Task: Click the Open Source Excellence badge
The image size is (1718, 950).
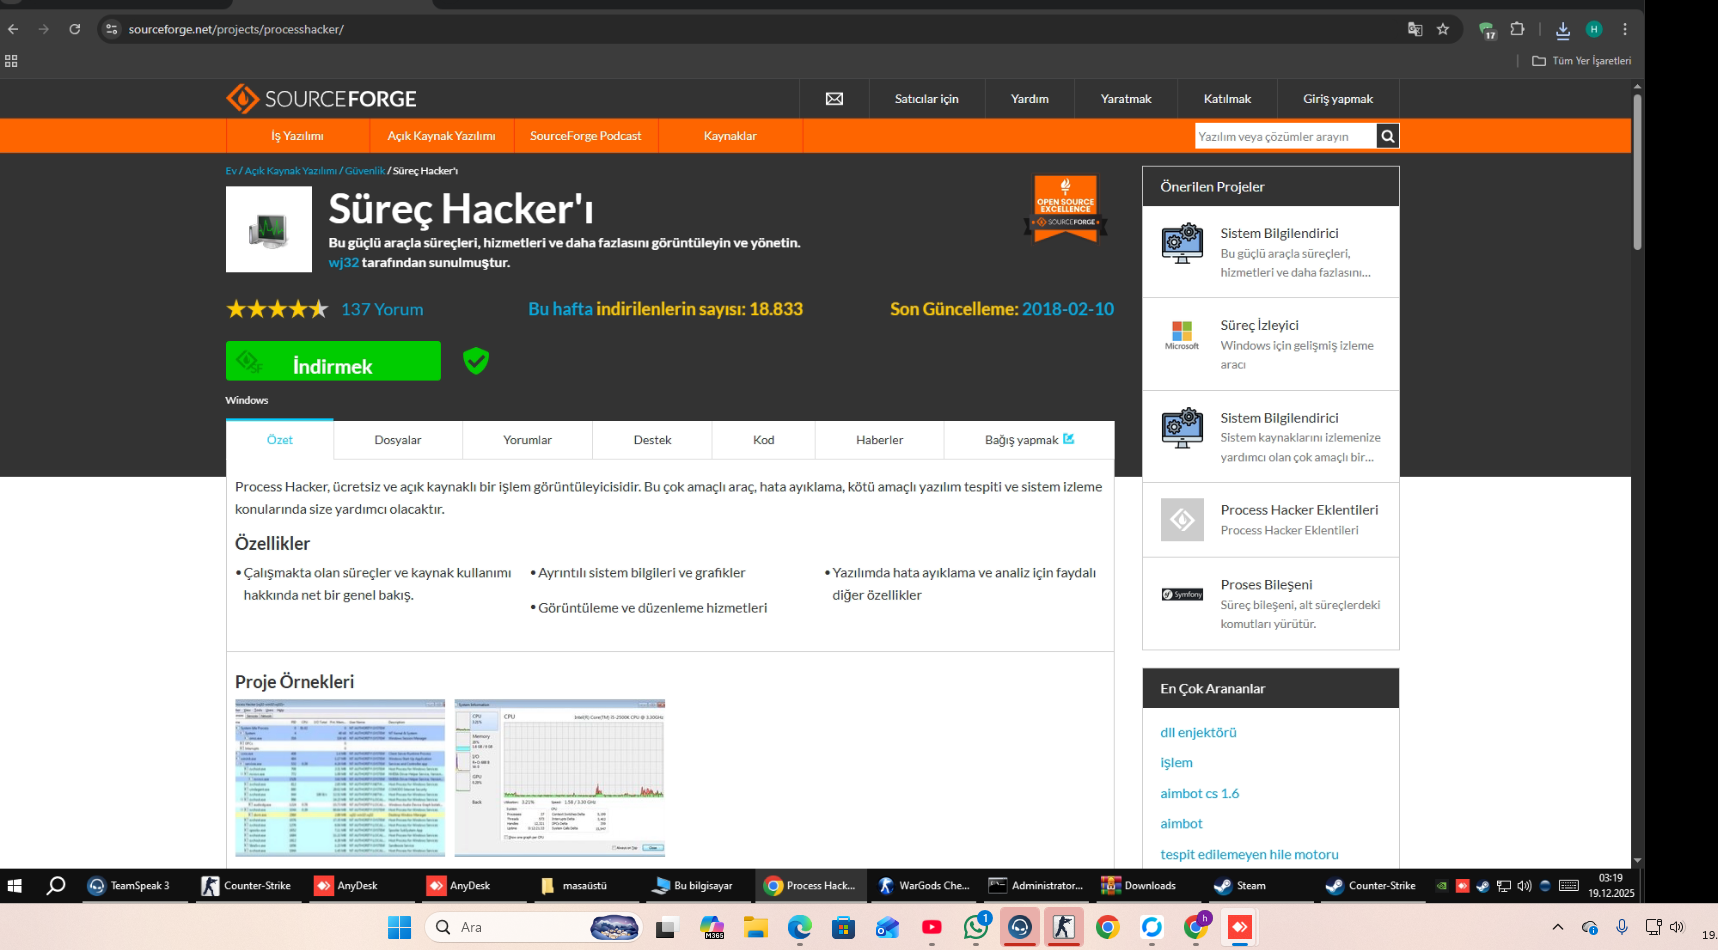Action: coord(1065,209)
